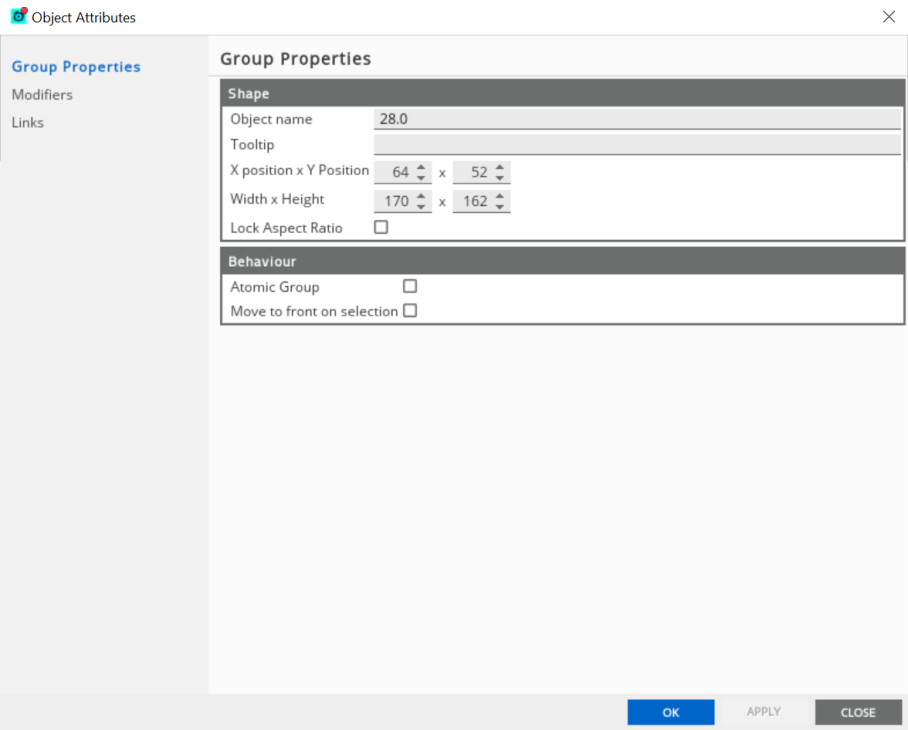This screenshot has height=730, width=908.
Task: Switch to the Links section
Action: coord(28,123)
